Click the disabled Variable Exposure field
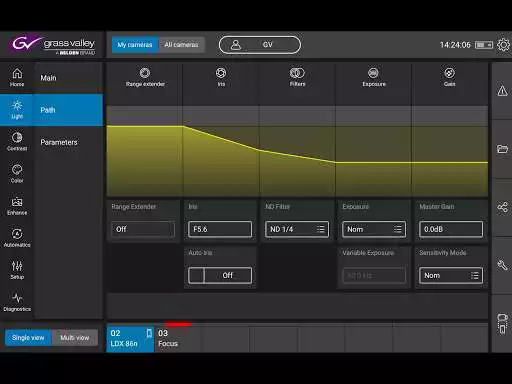This screenshot has height=384, width=512. pos(374,275)
